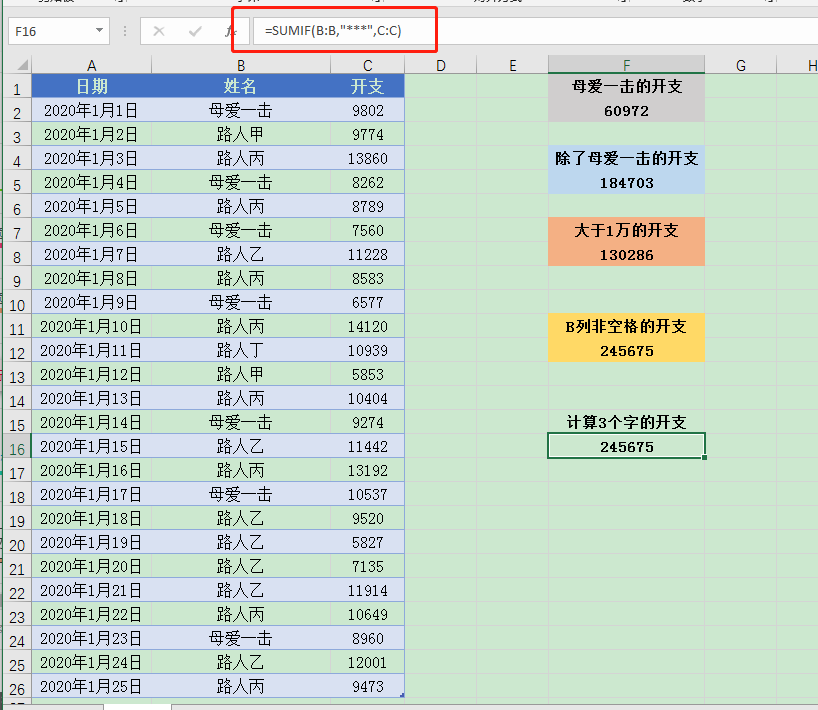
Task: Click the formula bar with the SUMIF formula
Action: point(535,31)
